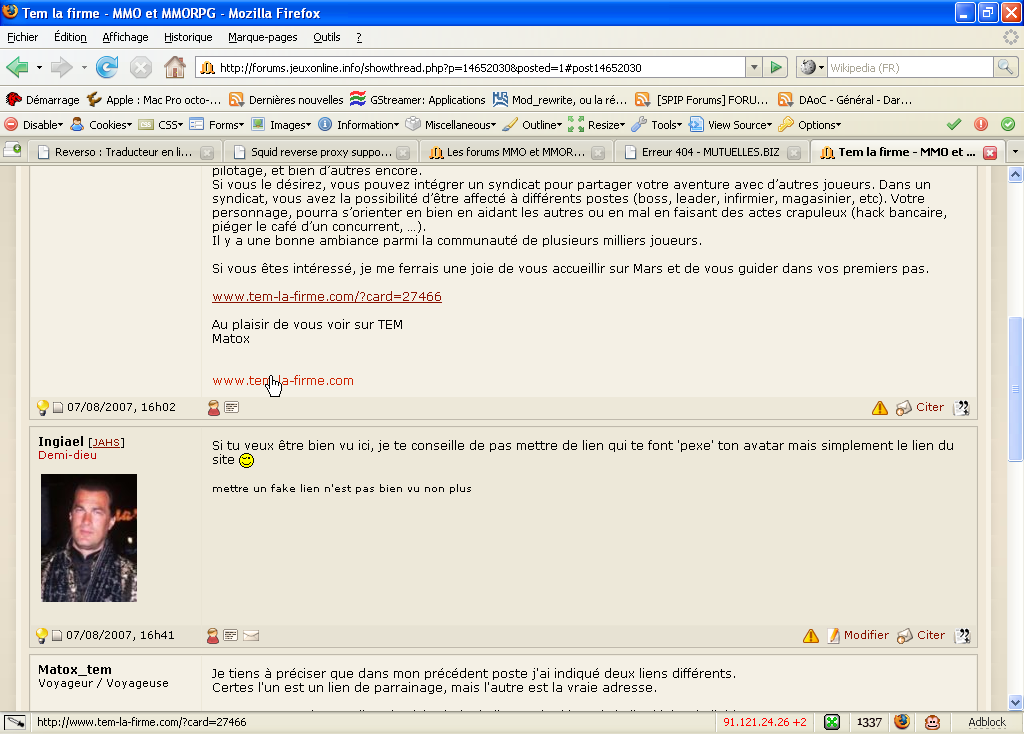Screen dimensions: 1024x734
Task: Click the Firefox icon in status bar
Action: click(902, 722)
